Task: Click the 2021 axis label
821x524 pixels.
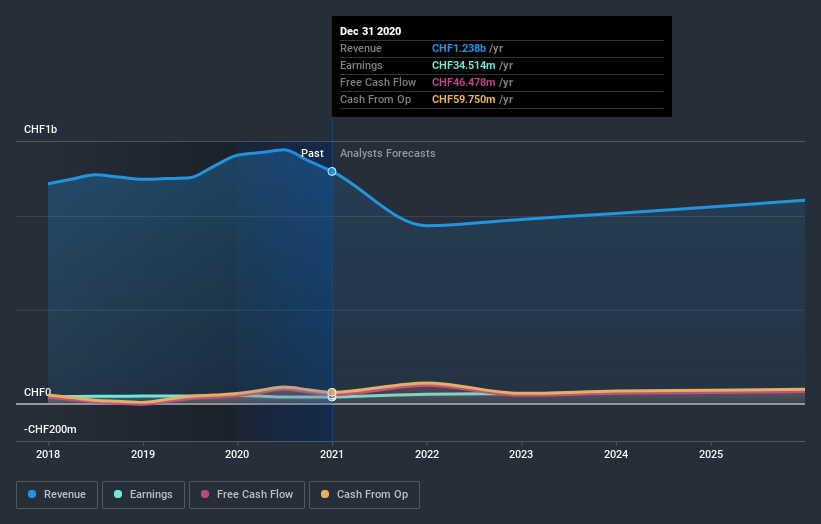Action: tap(332, 454)
